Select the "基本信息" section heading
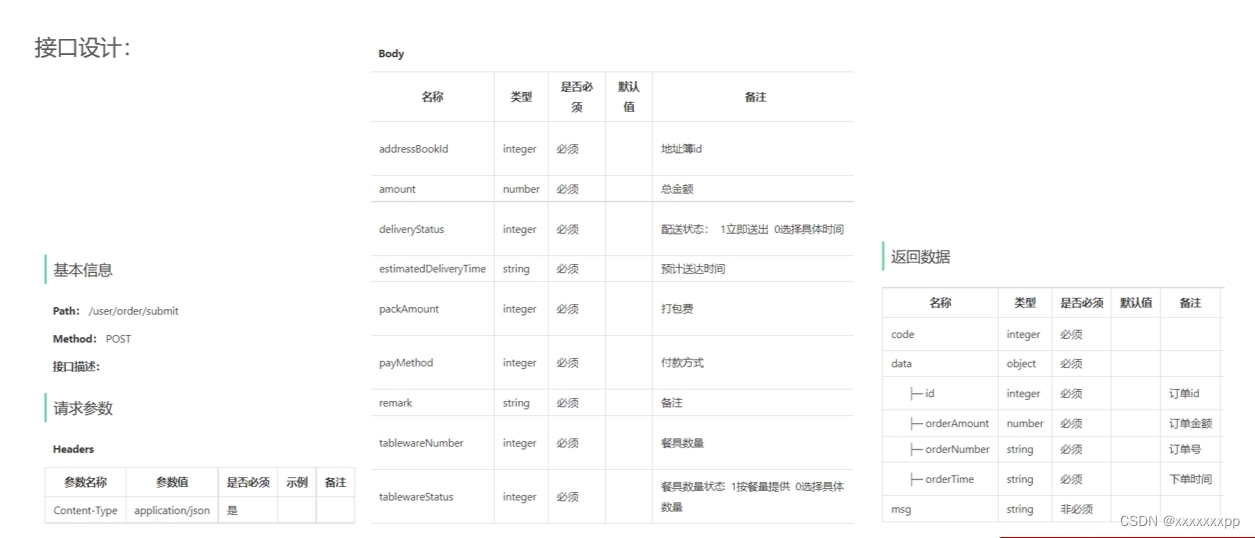This screenshot has height=538, width=1255. click(83, 270)
